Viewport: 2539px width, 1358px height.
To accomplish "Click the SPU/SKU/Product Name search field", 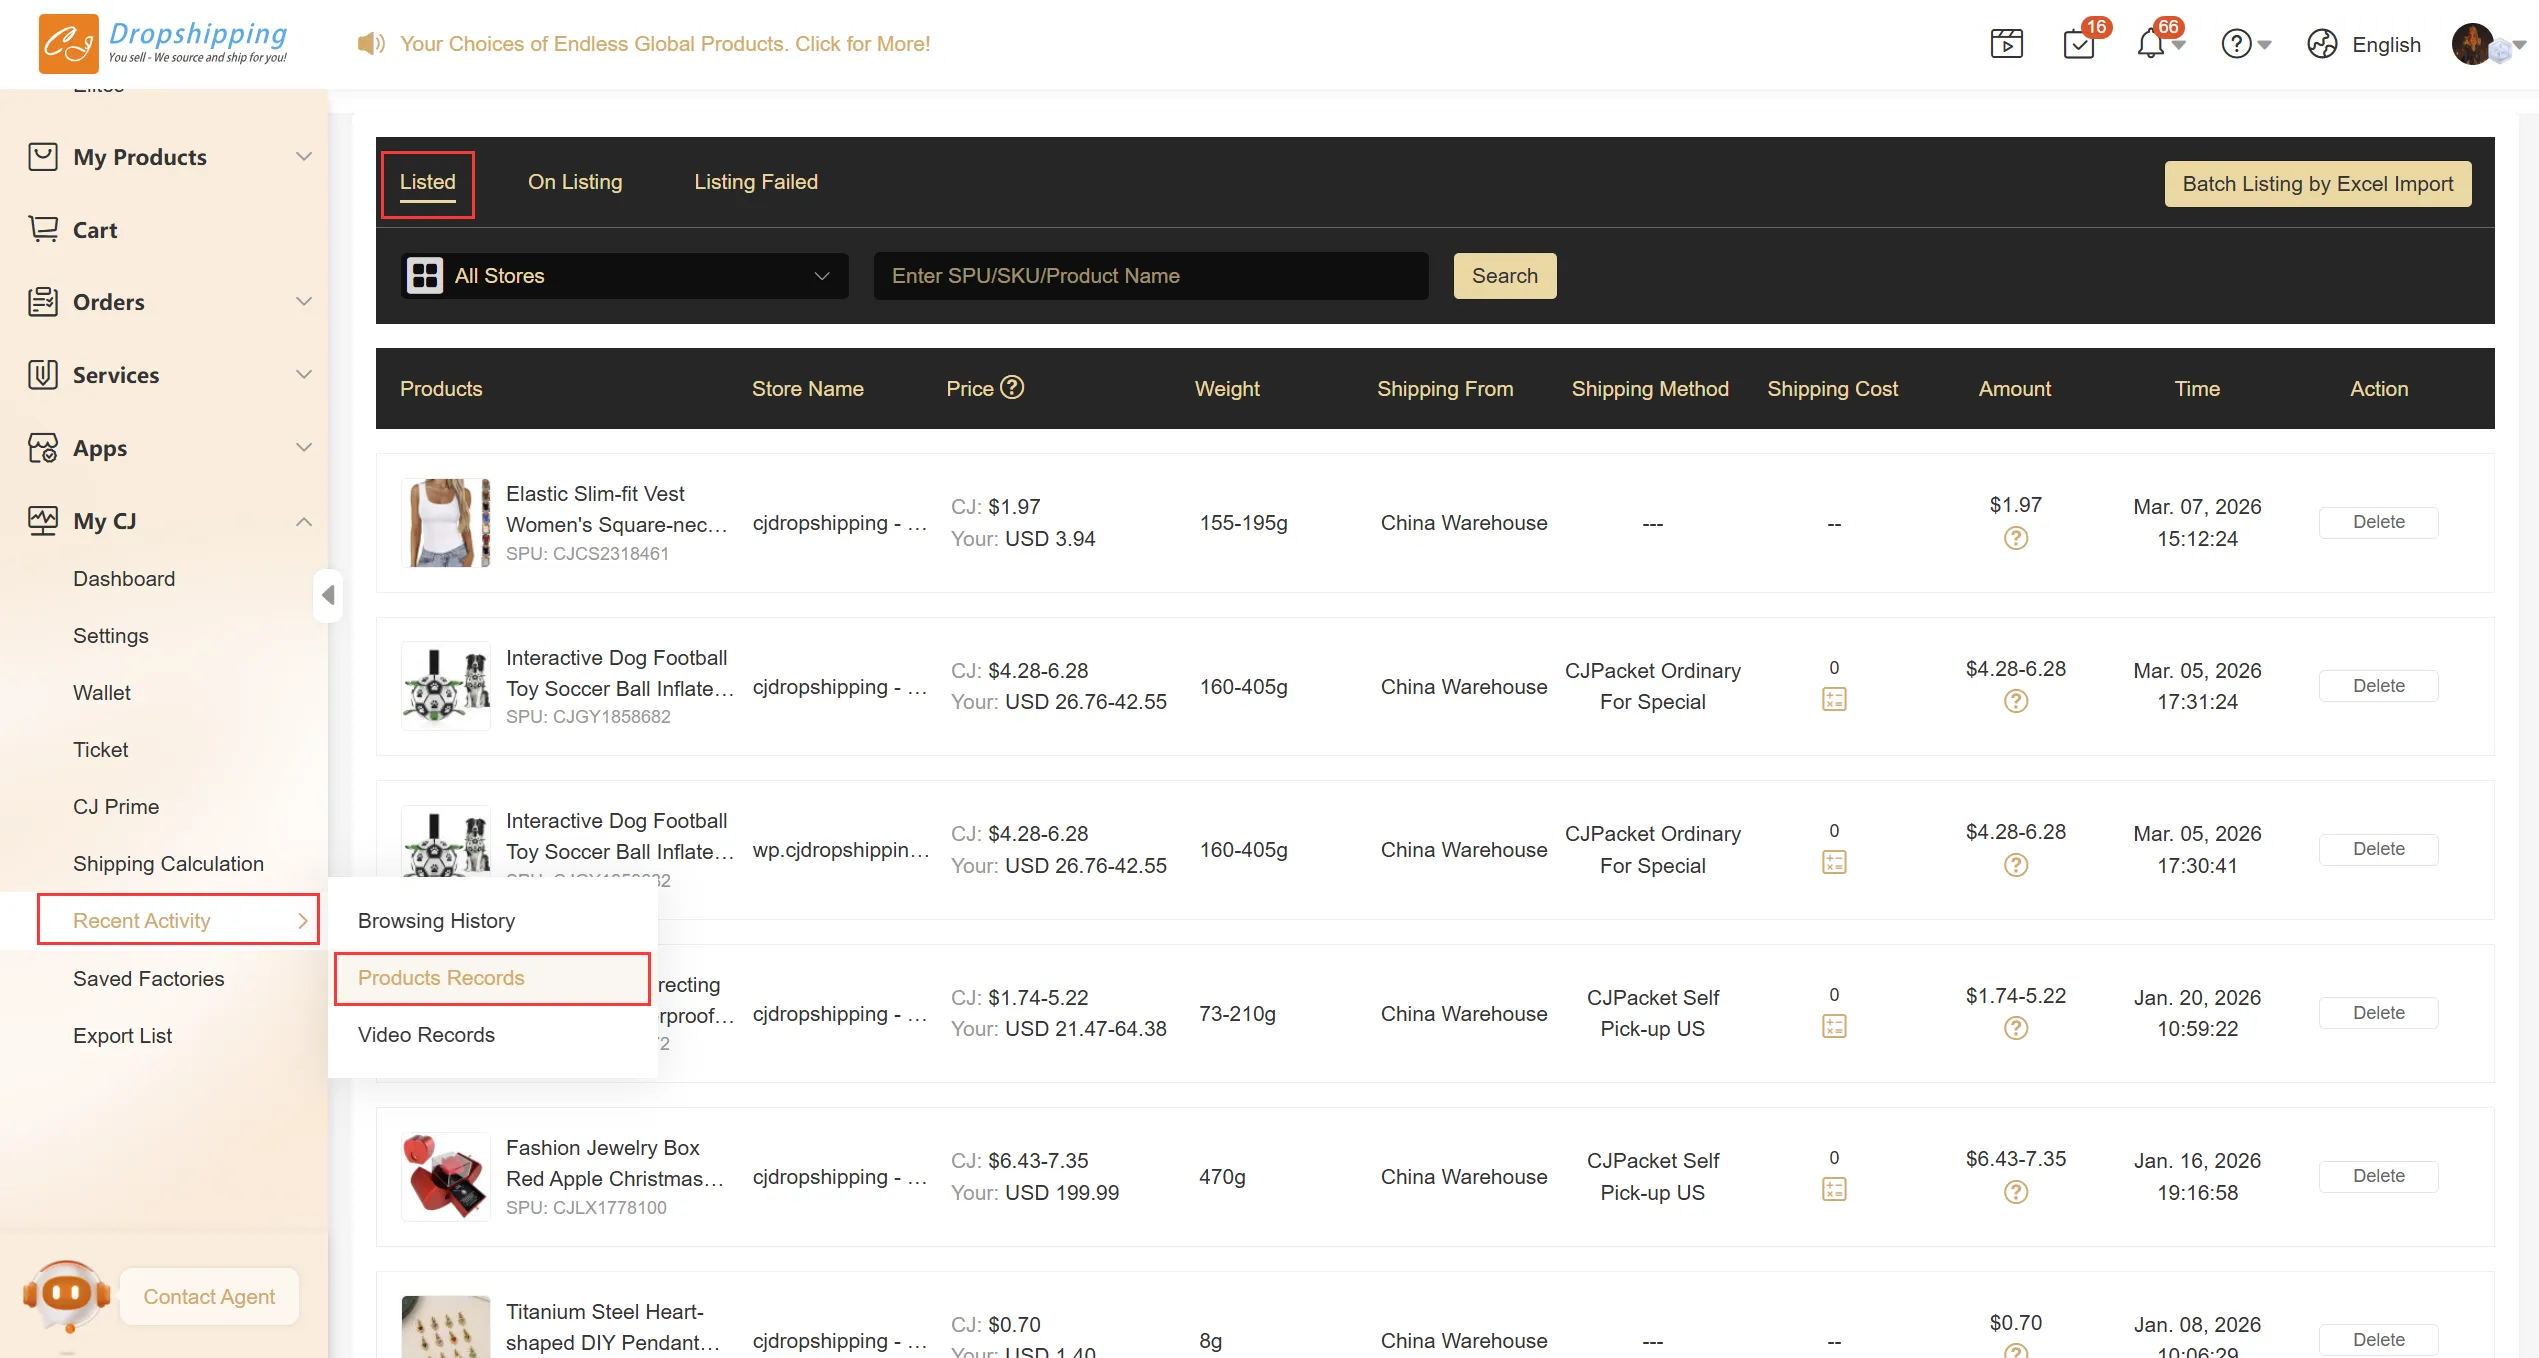I will pos(1150,276).
